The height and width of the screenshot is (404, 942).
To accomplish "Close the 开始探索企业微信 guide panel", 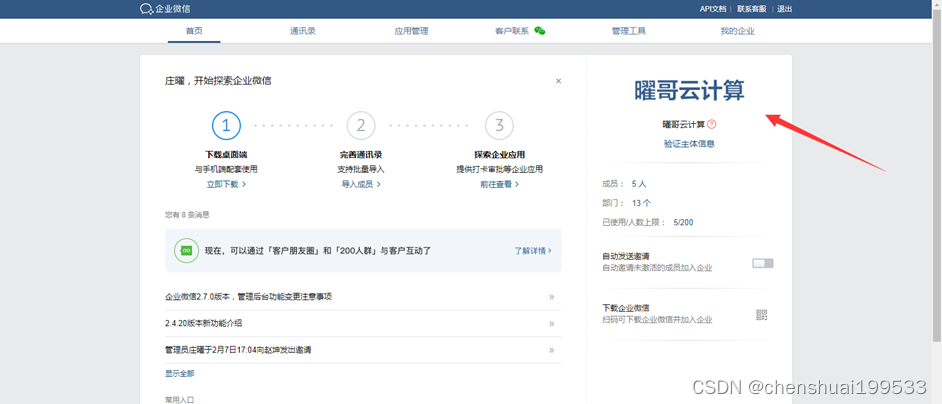I will point(558,81).
